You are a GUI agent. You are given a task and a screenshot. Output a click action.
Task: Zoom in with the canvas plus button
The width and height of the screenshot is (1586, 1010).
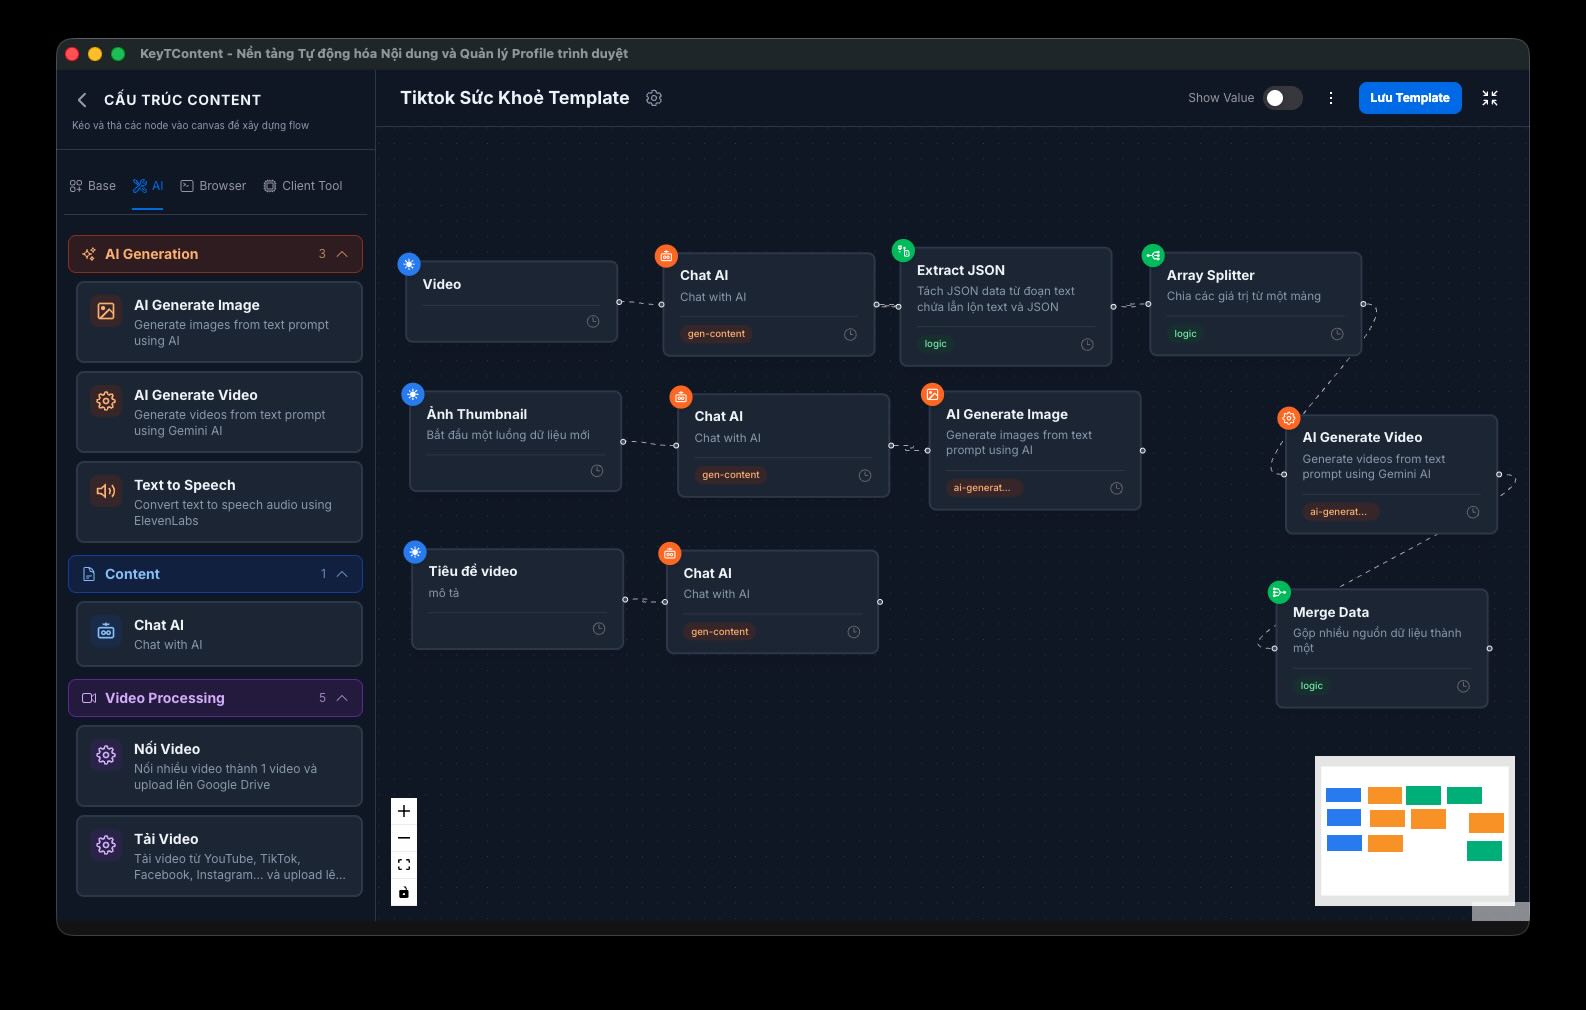click(404, 811)
